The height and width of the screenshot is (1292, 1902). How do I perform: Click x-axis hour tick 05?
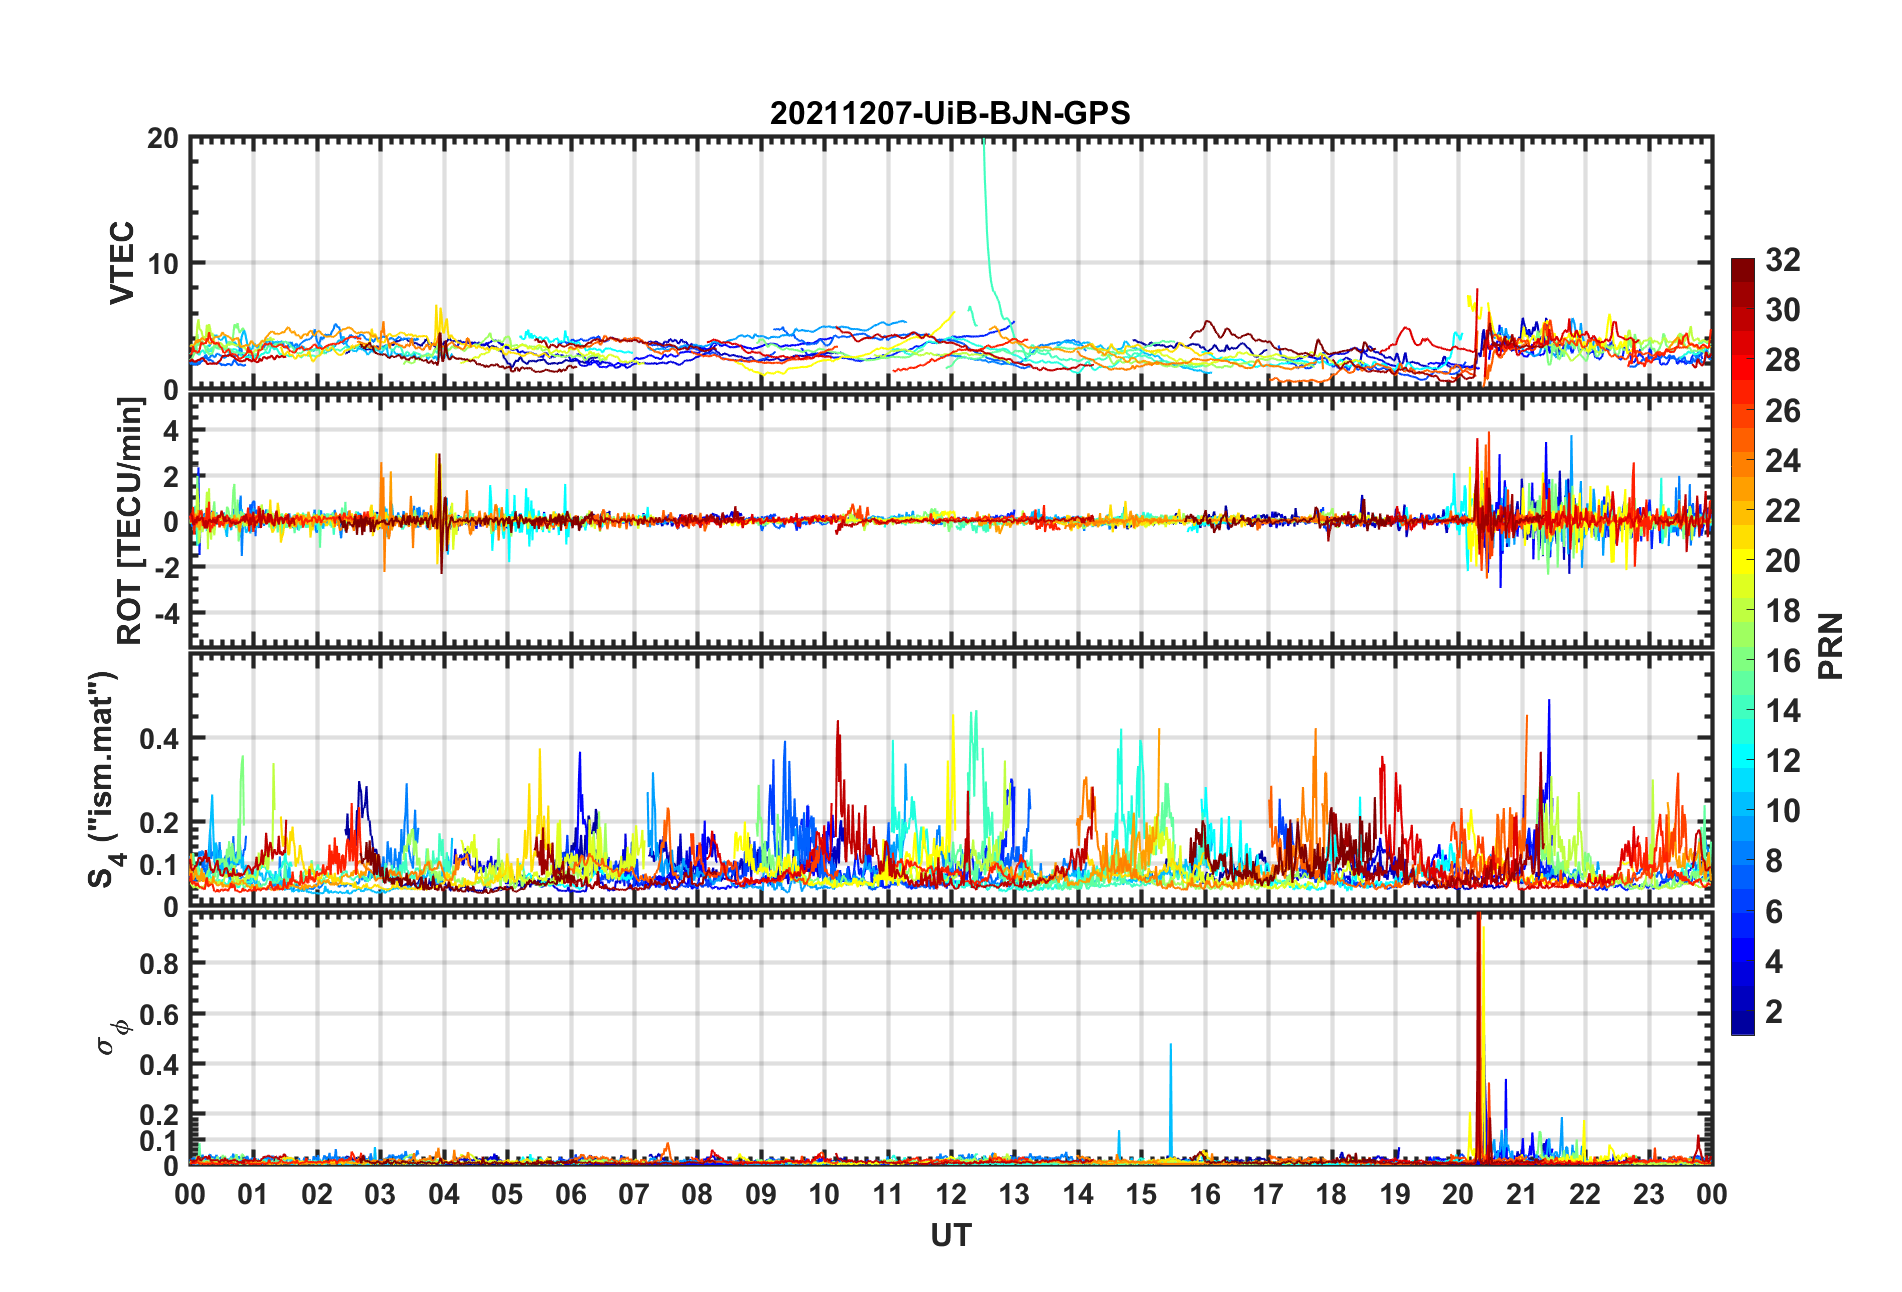507,1194
